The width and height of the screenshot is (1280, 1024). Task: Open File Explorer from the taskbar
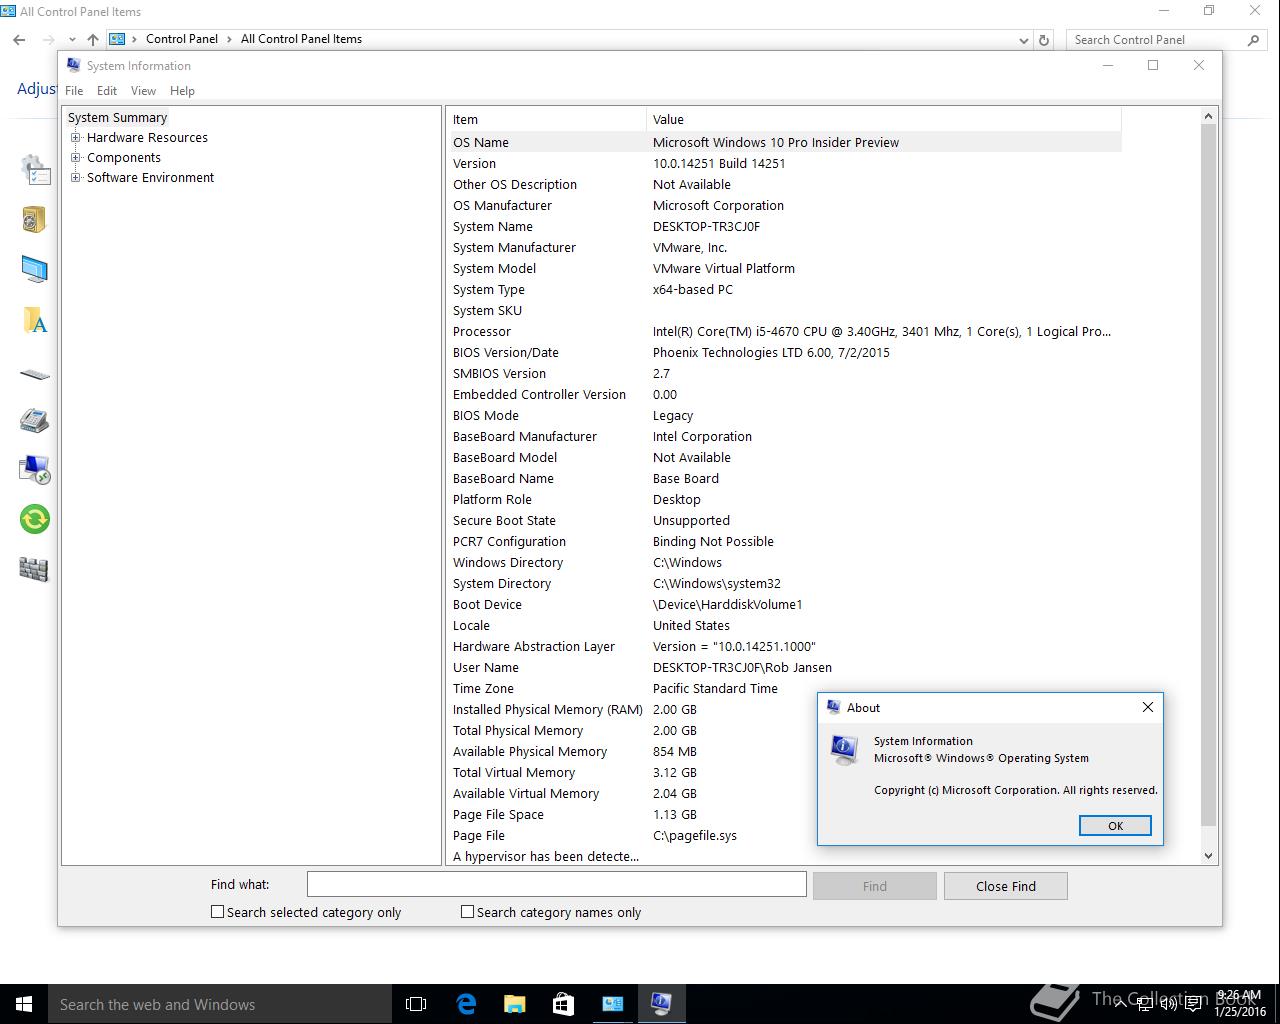tap(515, 1004)
